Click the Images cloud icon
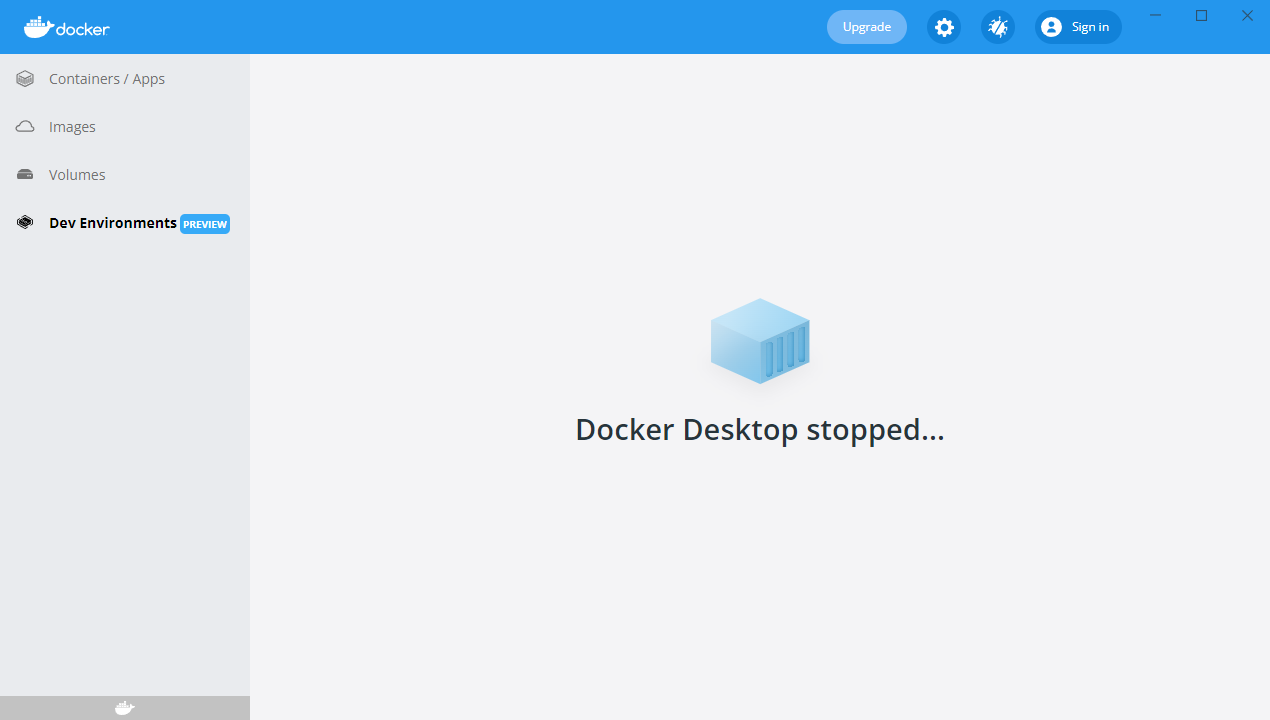Viewport: 1270px width, 720px height. click(x=25, y=127)
